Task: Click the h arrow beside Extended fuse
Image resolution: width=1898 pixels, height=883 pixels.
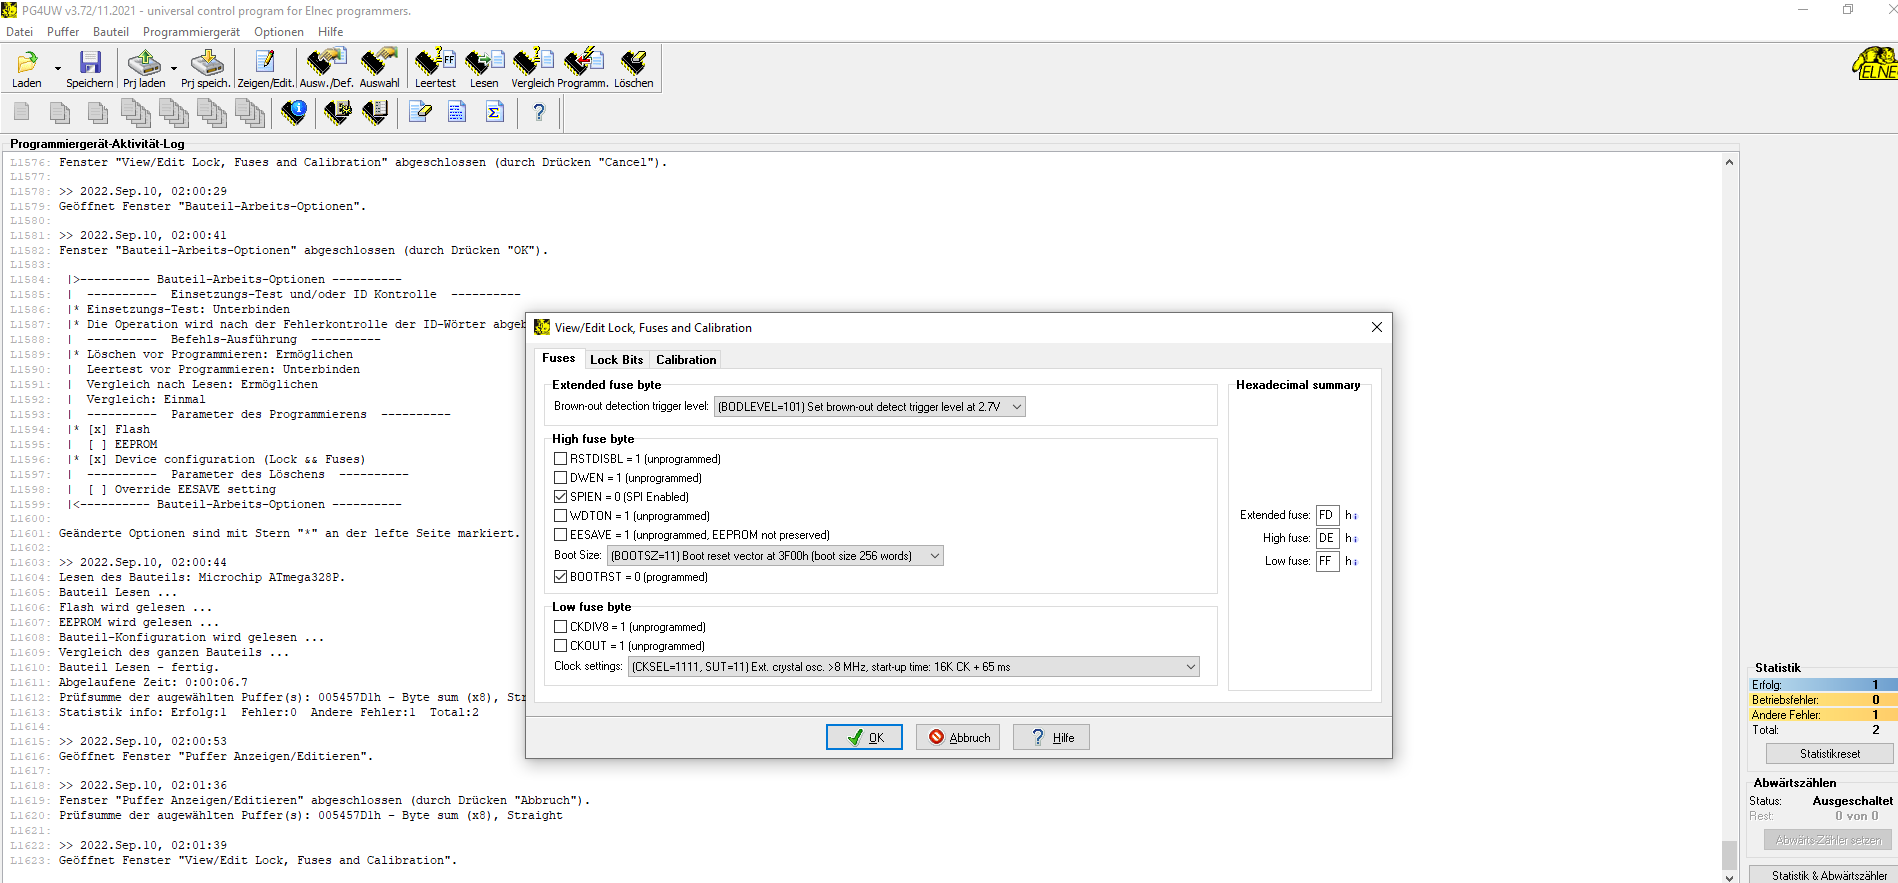Action: point(1351,515)
